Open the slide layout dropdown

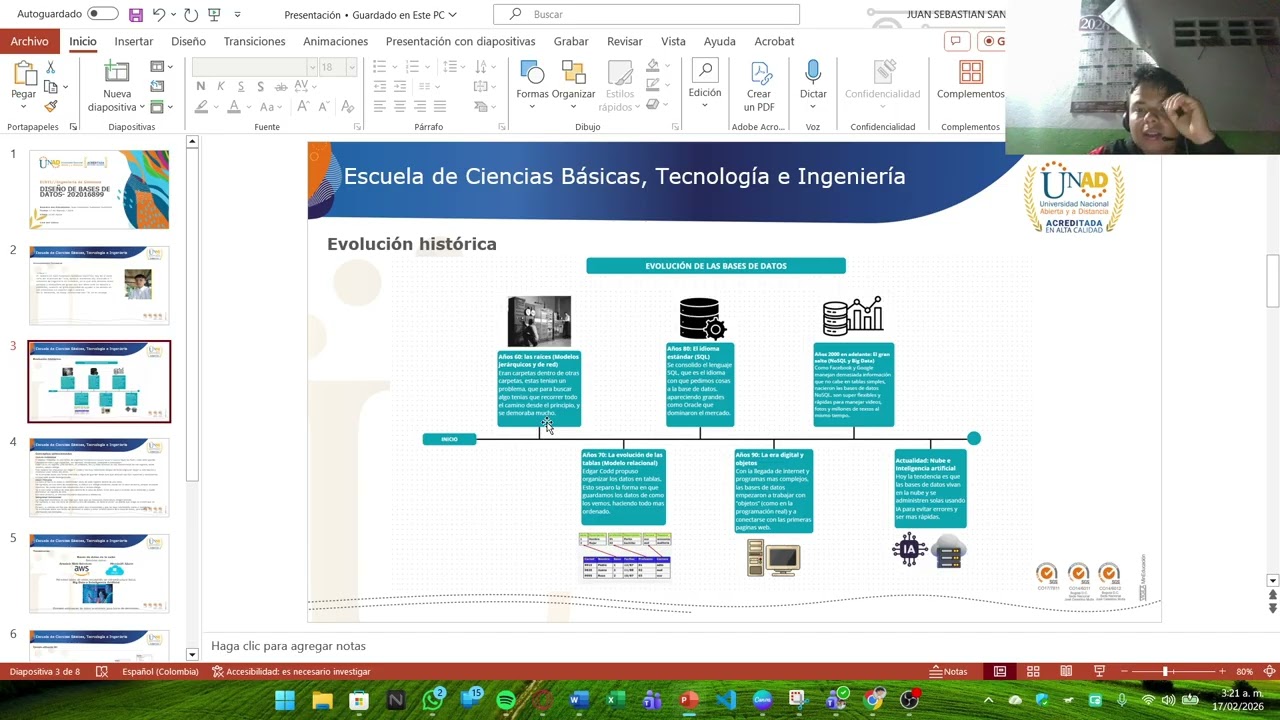pyautogui.click(x=160, y=67)
